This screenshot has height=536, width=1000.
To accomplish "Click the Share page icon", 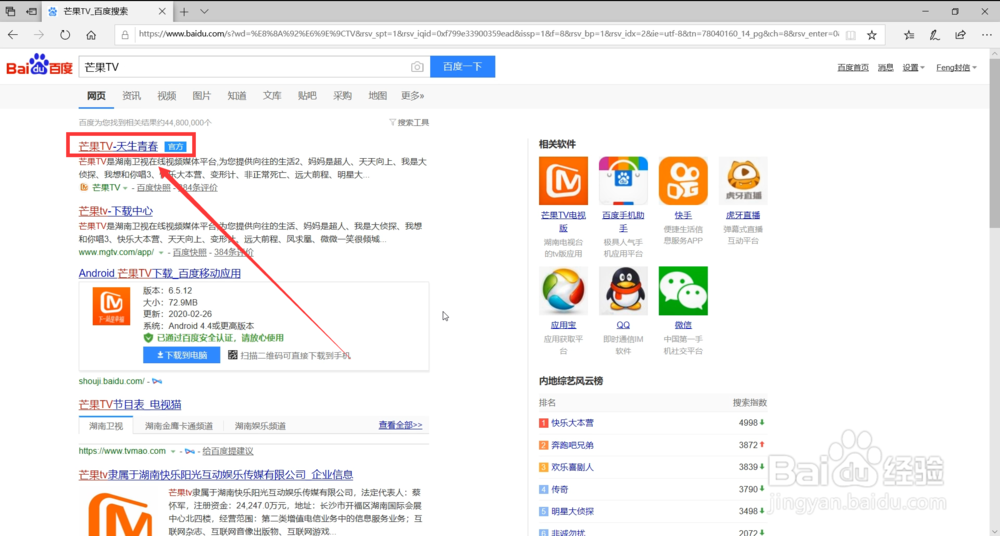I will 960,35.
